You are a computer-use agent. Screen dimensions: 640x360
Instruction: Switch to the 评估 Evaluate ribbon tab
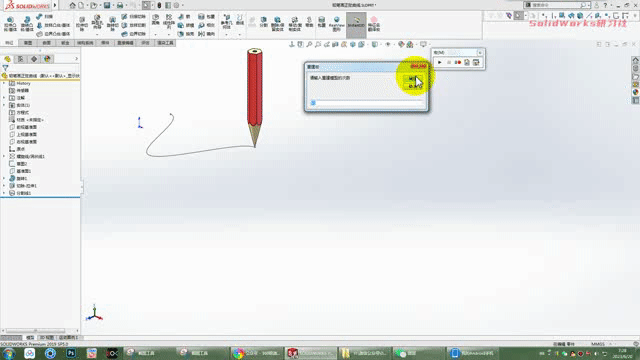[x=145, y=43]
